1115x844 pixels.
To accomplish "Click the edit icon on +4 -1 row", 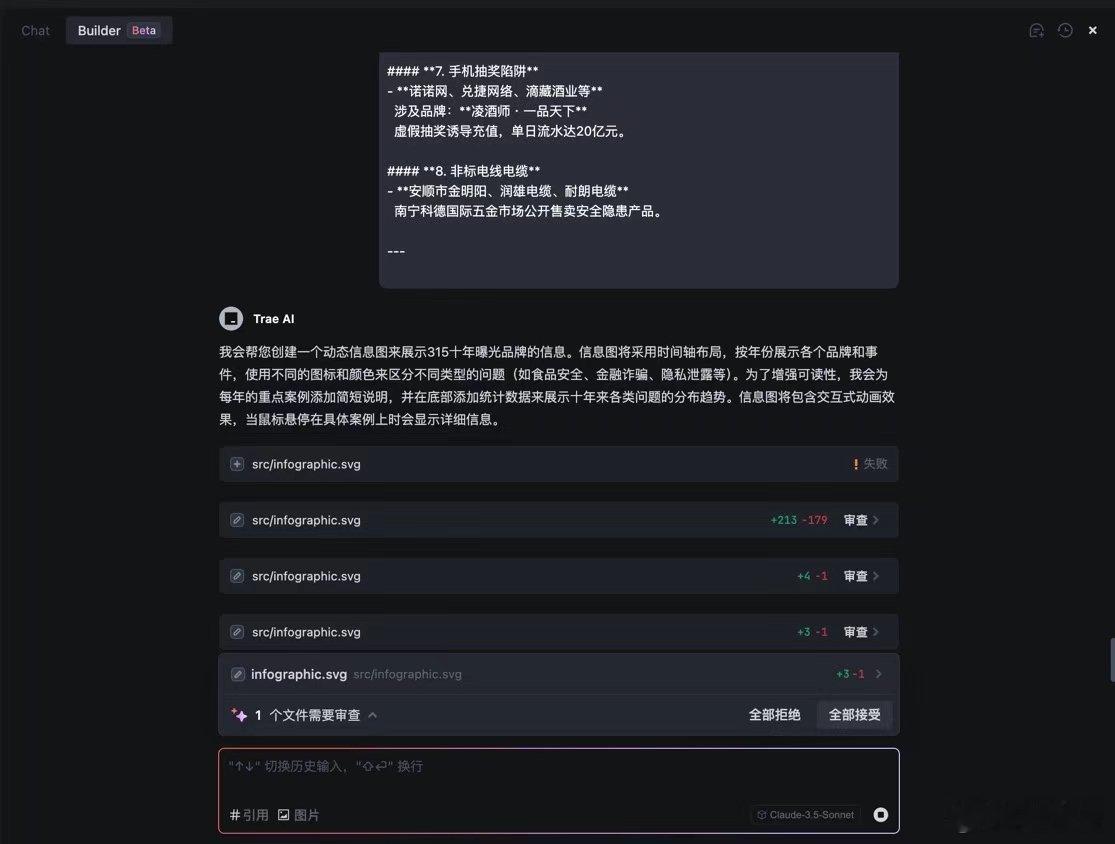I will click(237, 576).
